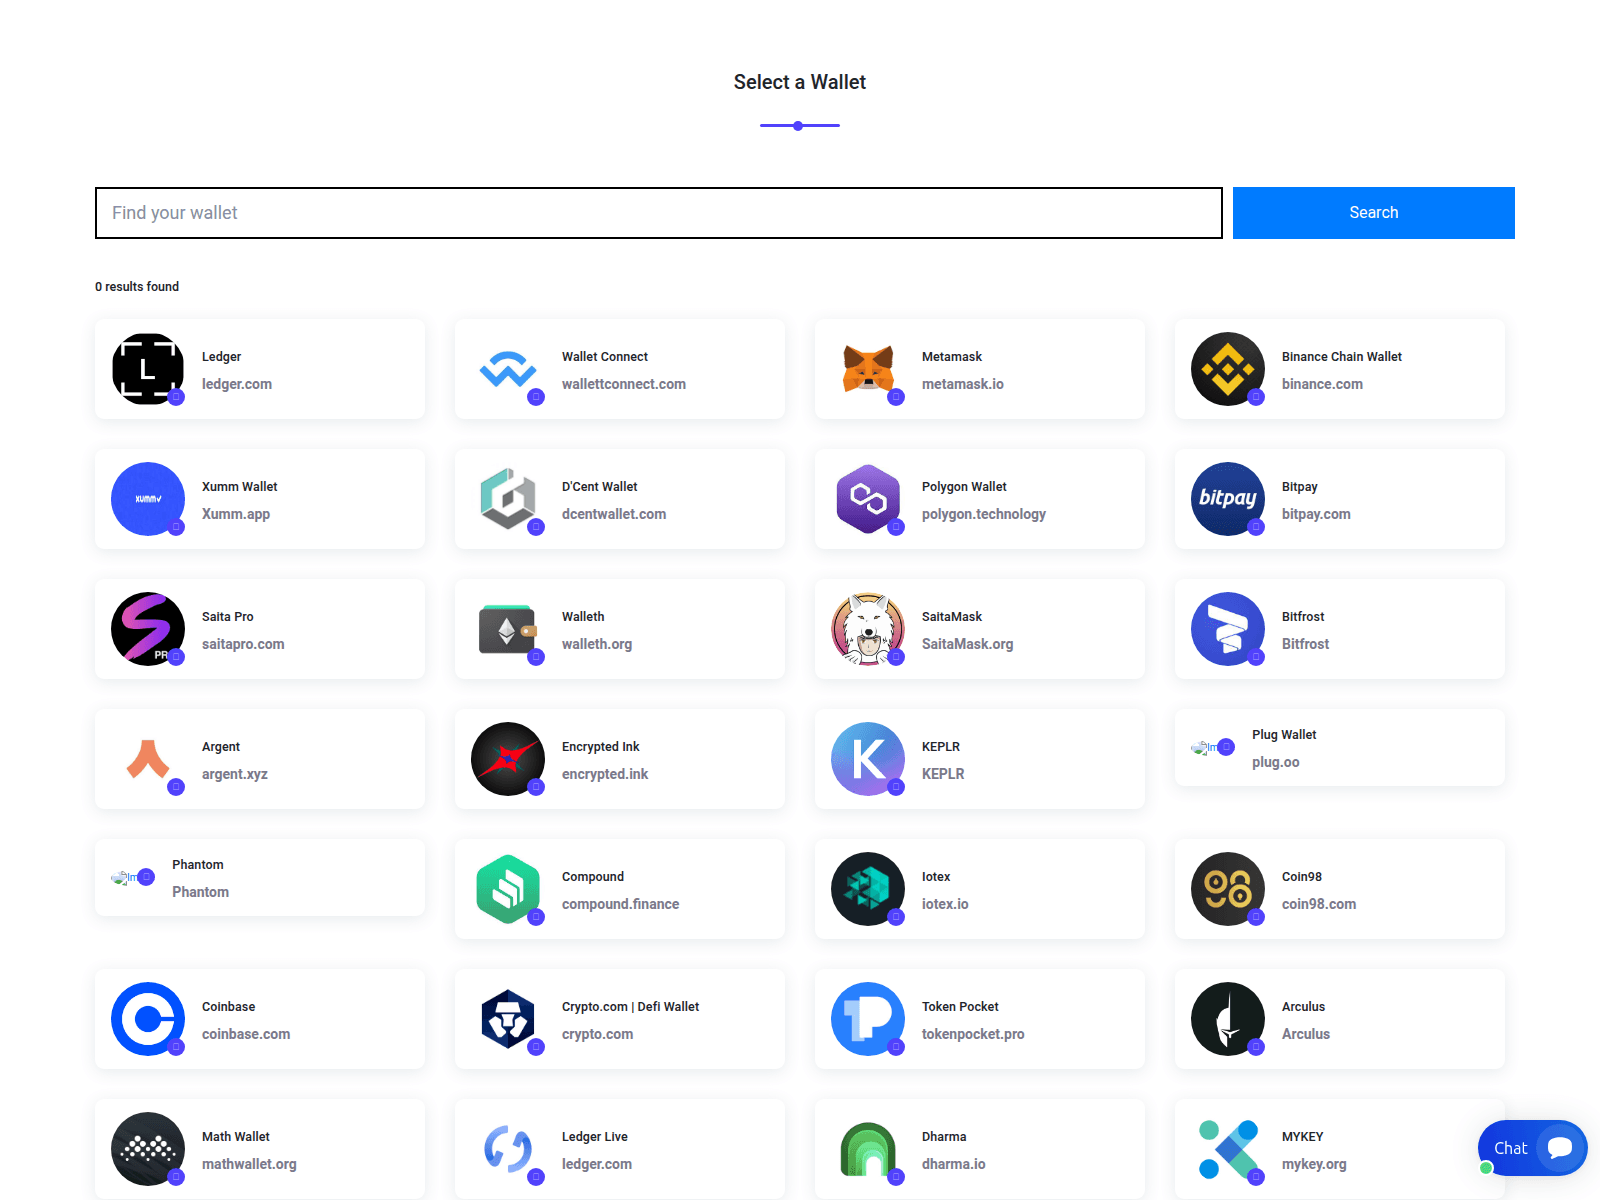Choose the Token Pocket logo icon

coord(868,1019)
